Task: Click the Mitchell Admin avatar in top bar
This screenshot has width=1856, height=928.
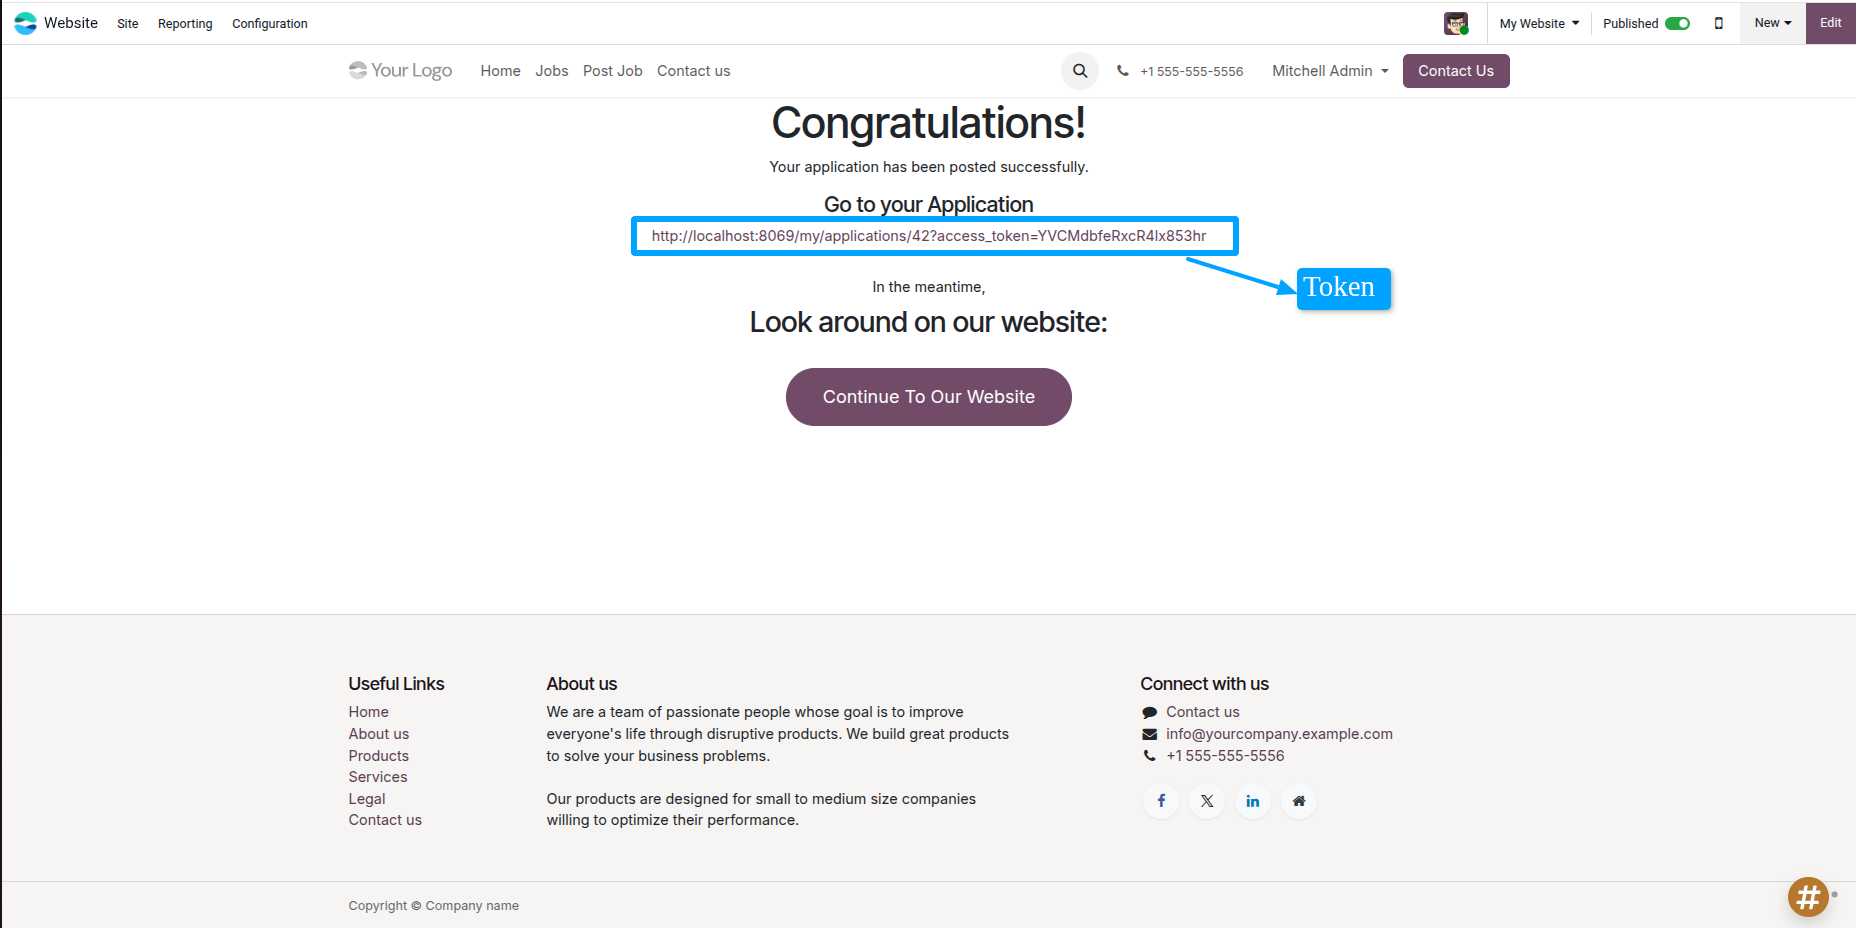Action: coord(1456,23)
